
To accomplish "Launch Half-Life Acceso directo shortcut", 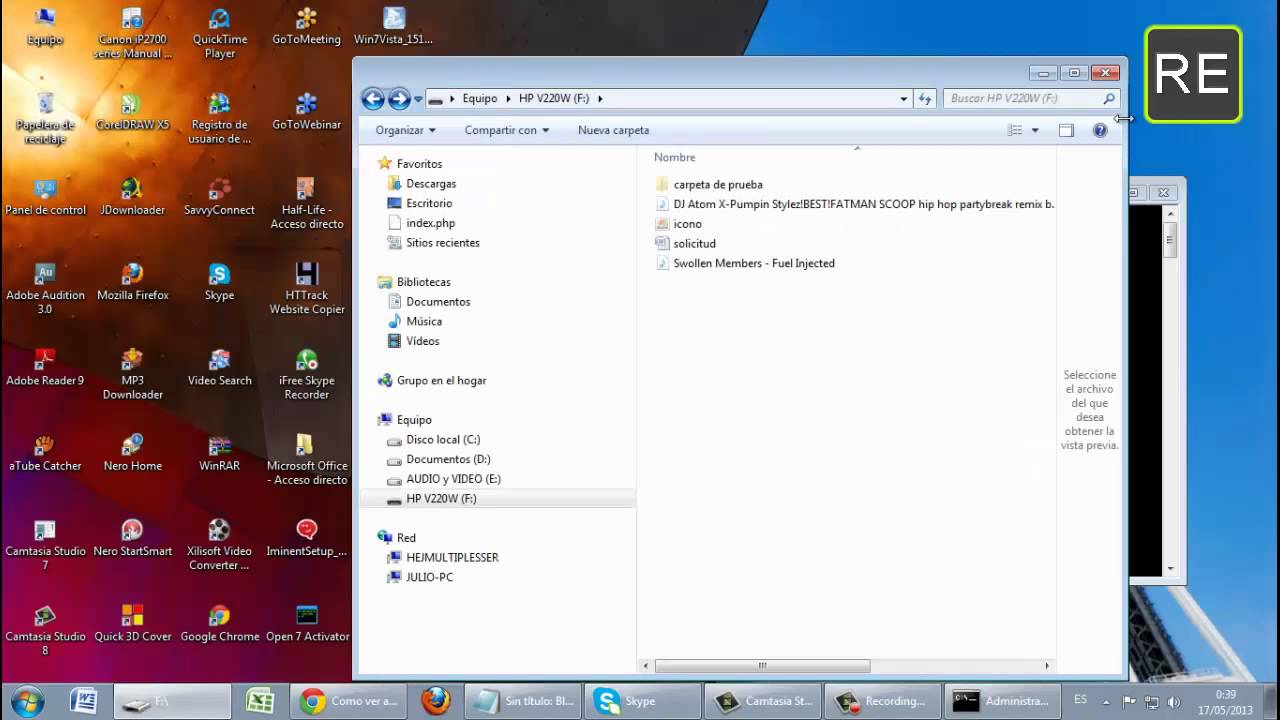I will (306, 203).
